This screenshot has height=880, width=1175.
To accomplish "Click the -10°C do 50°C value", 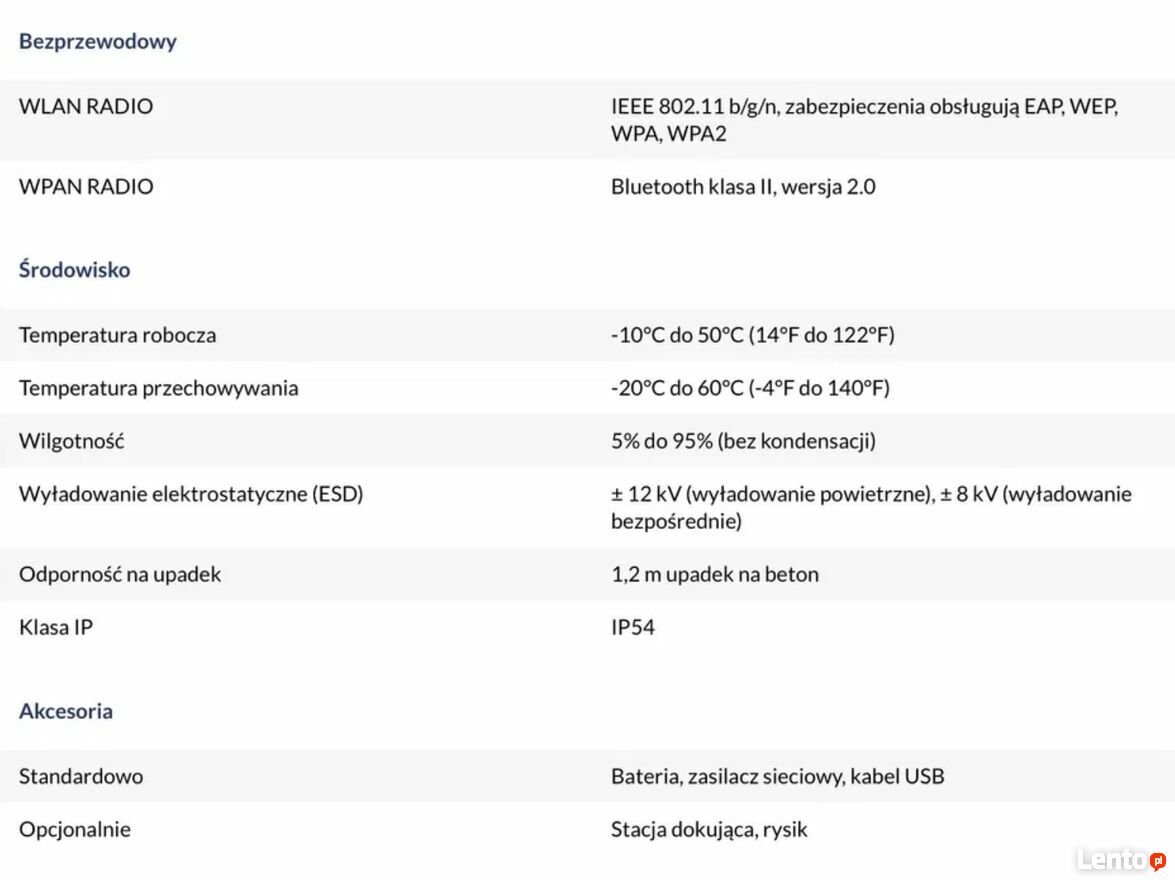I will 752,335.
